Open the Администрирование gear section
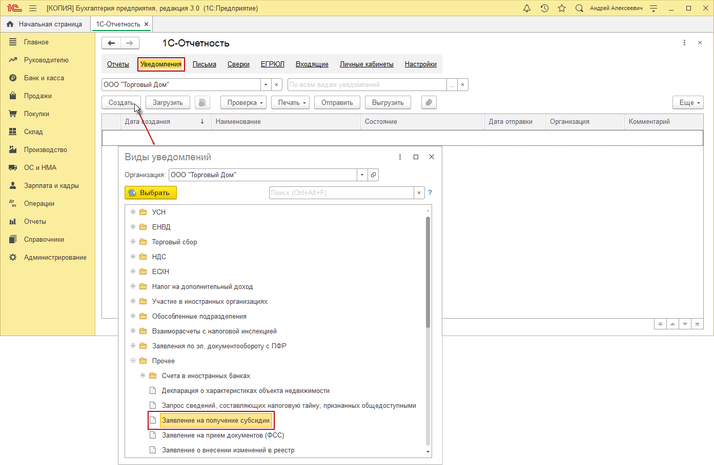Screen dimensions: 714x465 55,257
